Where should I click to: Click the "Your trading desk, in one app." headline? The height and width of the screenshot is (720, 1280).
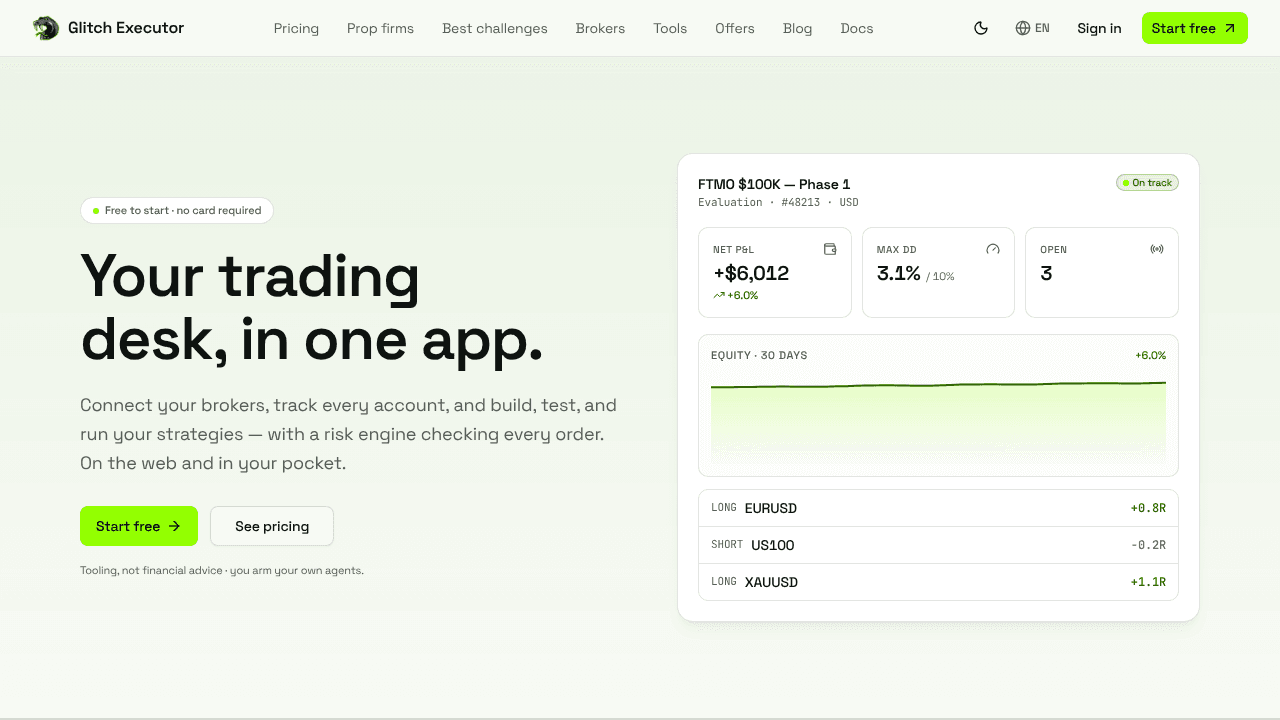312,308
